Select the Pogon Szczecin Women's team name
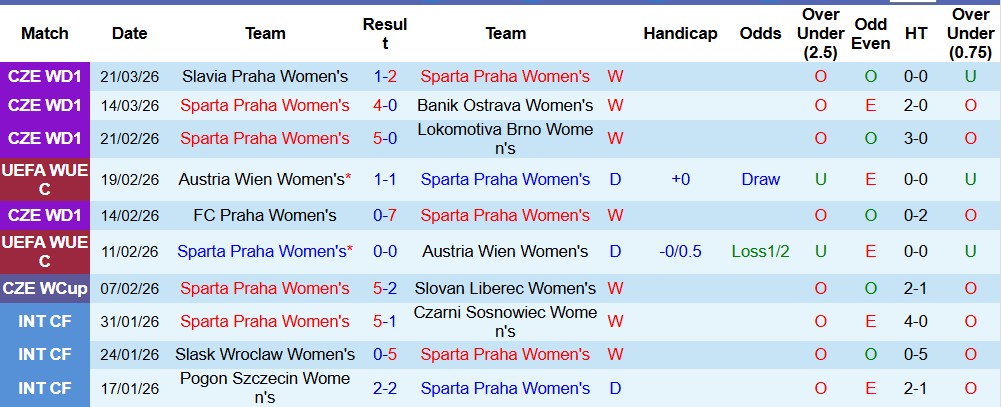1001x407 pixels. click(265, 388)
